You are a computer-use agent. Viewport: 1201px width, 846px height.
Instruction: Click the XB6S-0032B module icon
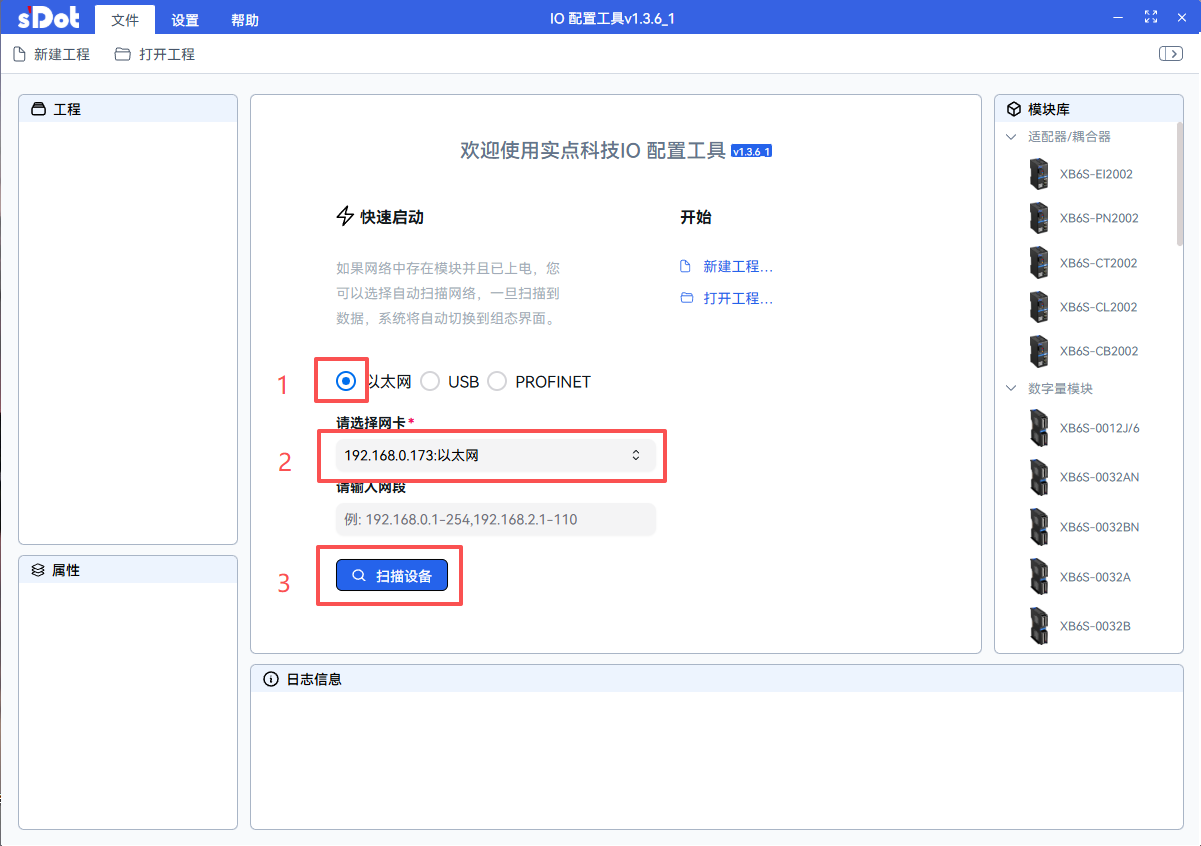[x=1039, y=626]
